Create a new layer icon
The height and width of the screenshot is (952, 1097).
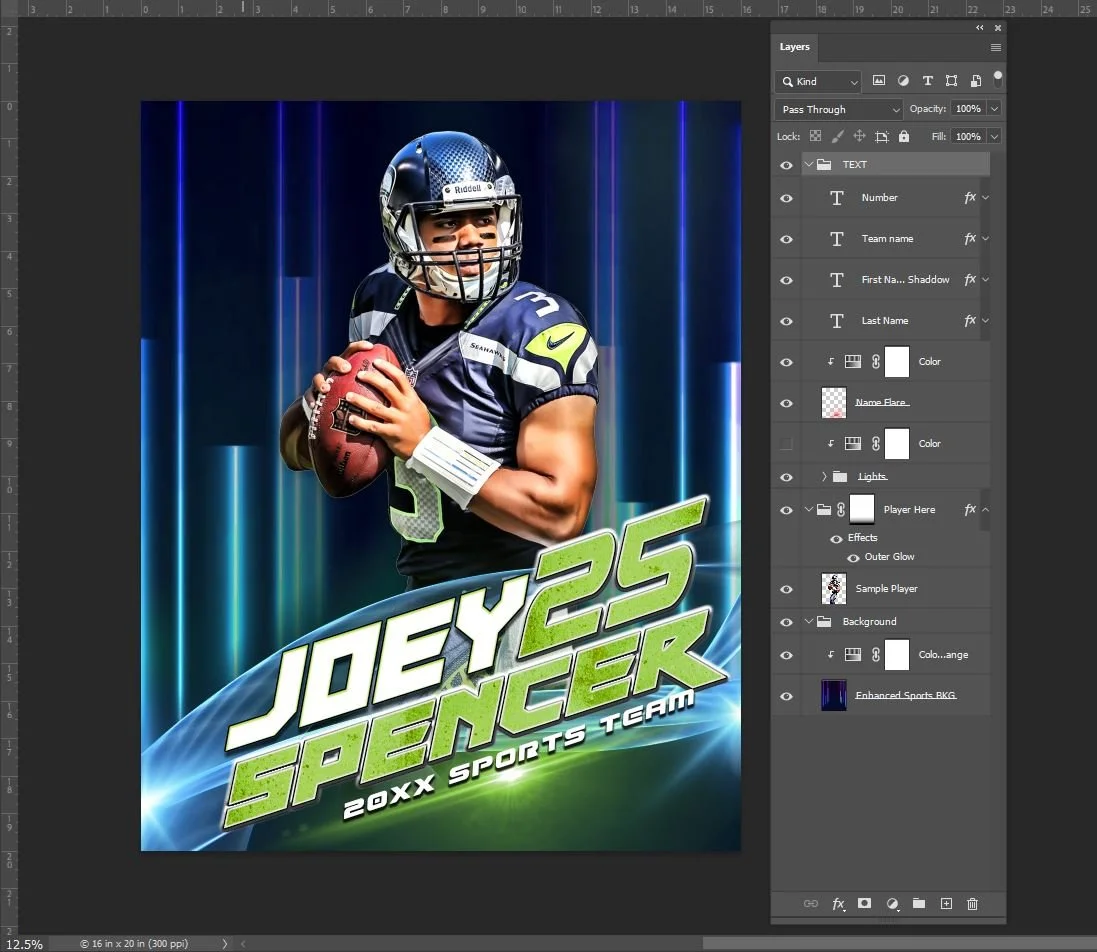(x=946, y=904)
